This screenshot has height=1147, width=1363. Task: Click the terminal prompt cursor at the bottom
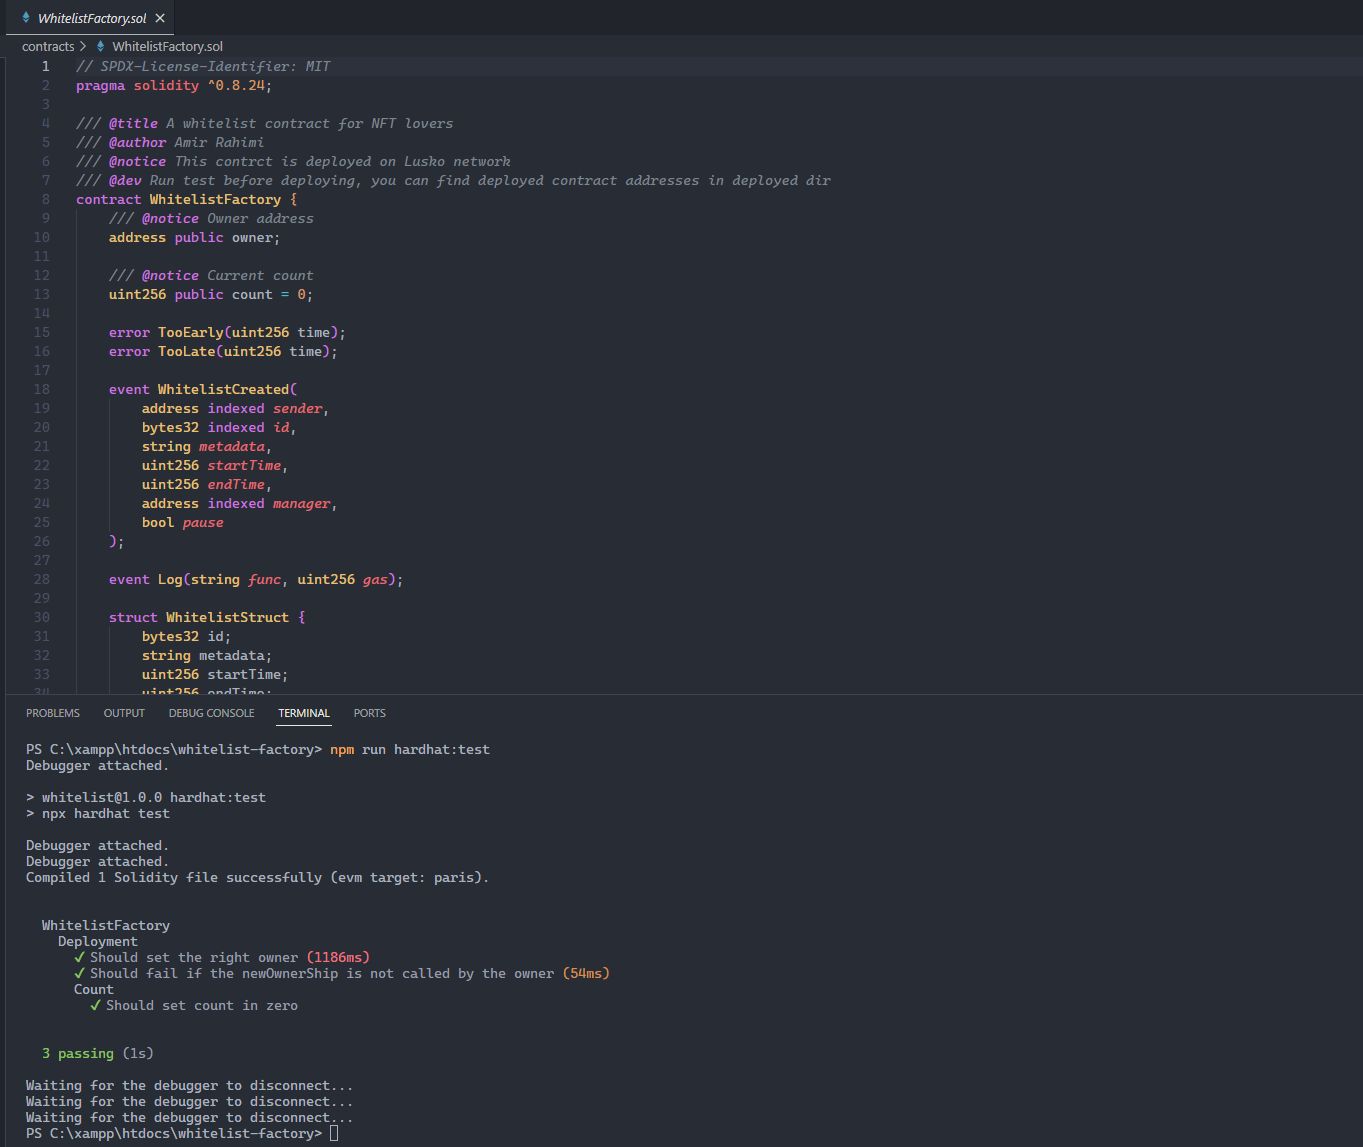tap(334, 1133)
